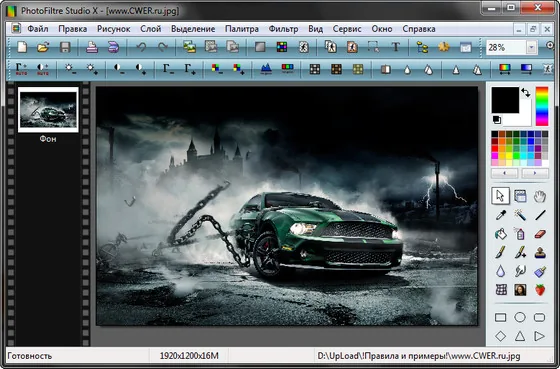Select the Retouch wide brush tool
Viewport: 560px width, 369px height.
click(x=540, y=271)
